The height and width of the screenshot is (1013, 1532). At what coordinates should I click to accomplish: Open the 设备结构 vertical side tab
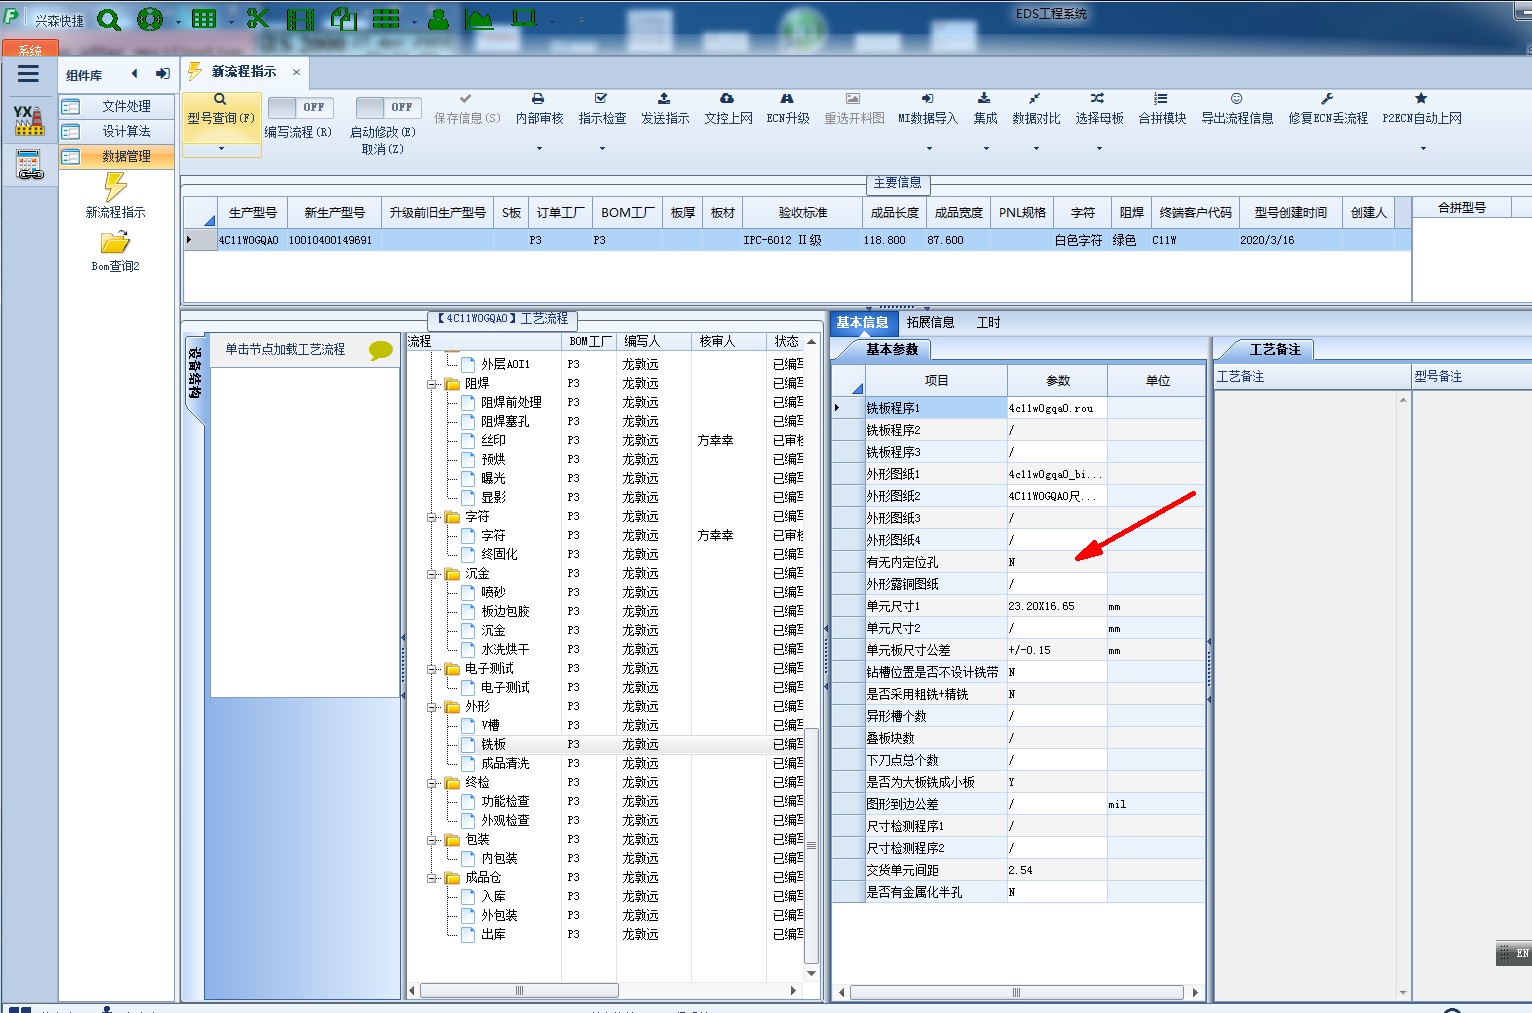[x=195, y=375]
